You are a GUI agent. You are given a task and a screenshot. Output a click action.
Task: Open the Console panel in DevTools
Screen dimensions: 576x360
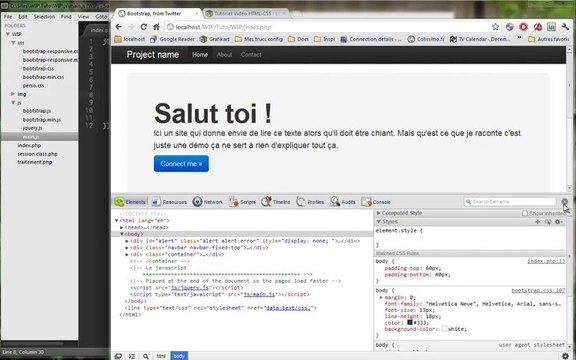(376, 202)
